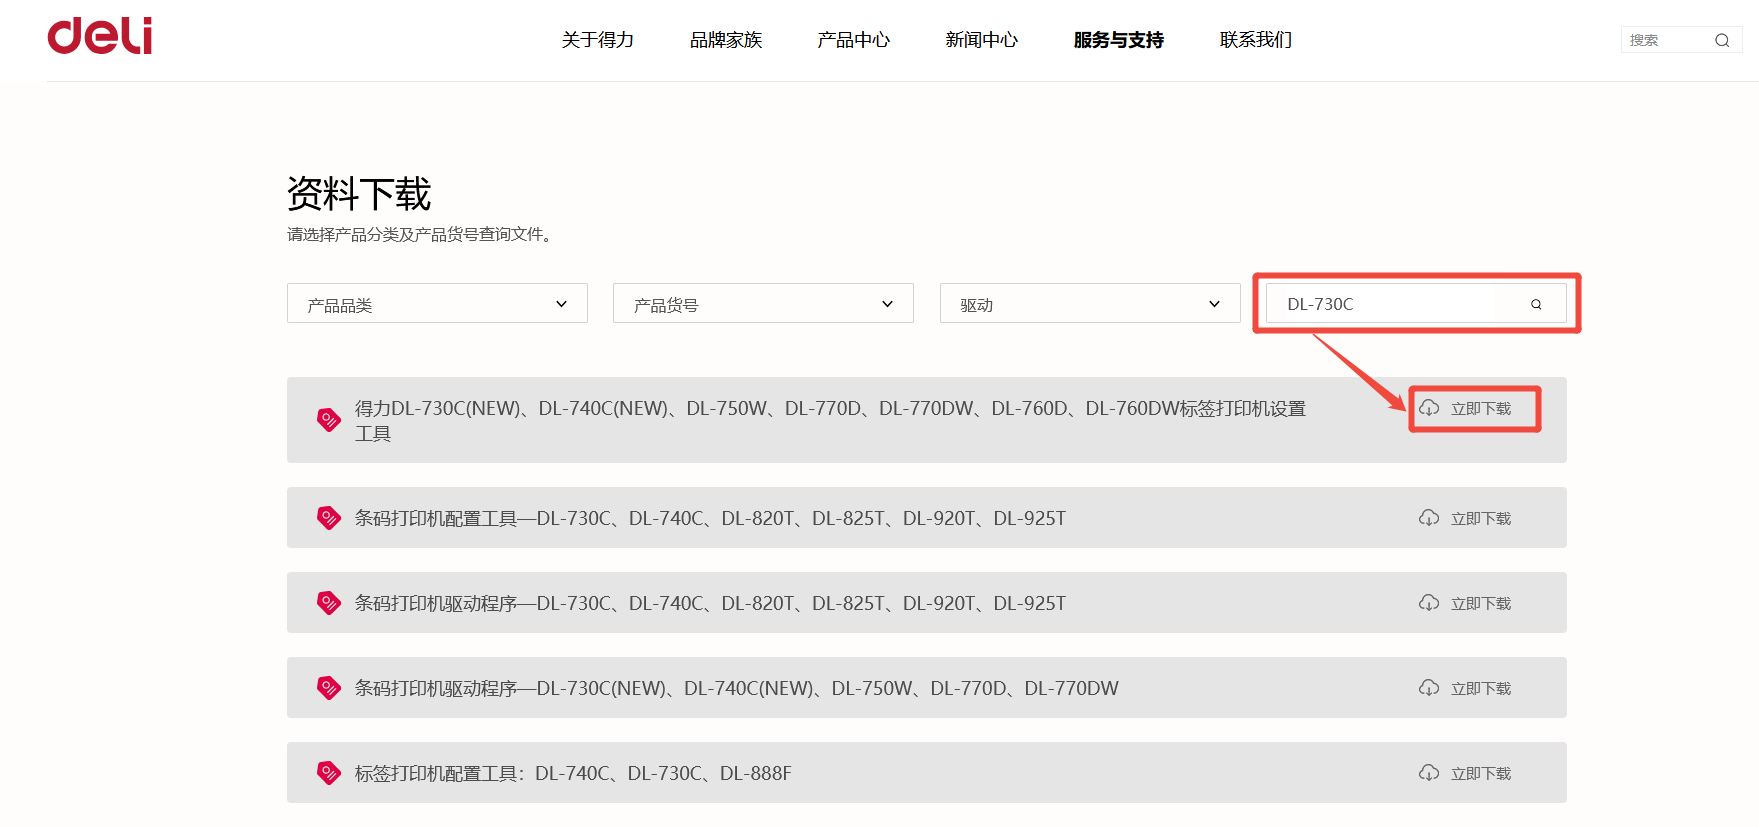This screenshot has height=827, width=1759.
Task: Open the 产品中心 menu
Action: (x=854, y=40)
